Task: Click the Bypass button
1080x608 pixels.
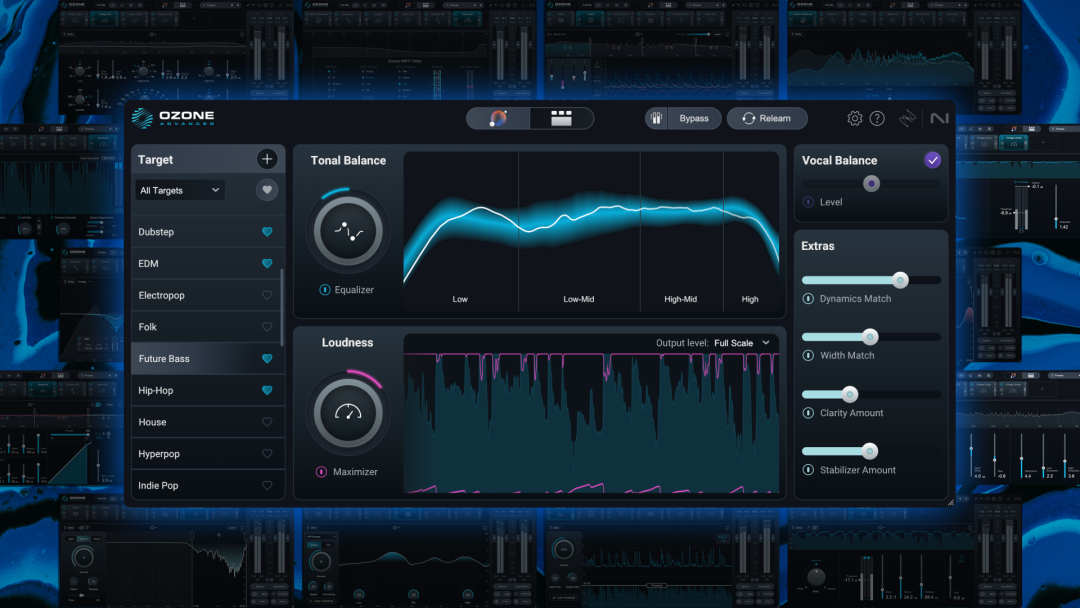Action: pos(694,118)
